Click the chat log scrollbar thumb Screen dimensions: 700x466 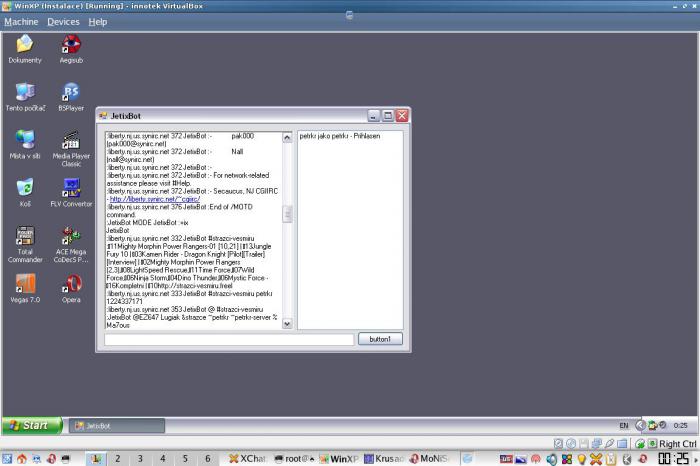click(288, 214)
